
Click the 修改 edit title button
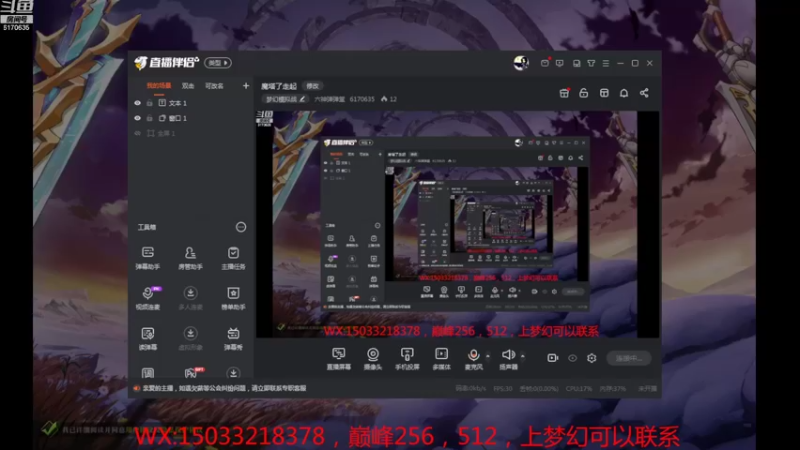pyautogui.click(x=312, y=86)
